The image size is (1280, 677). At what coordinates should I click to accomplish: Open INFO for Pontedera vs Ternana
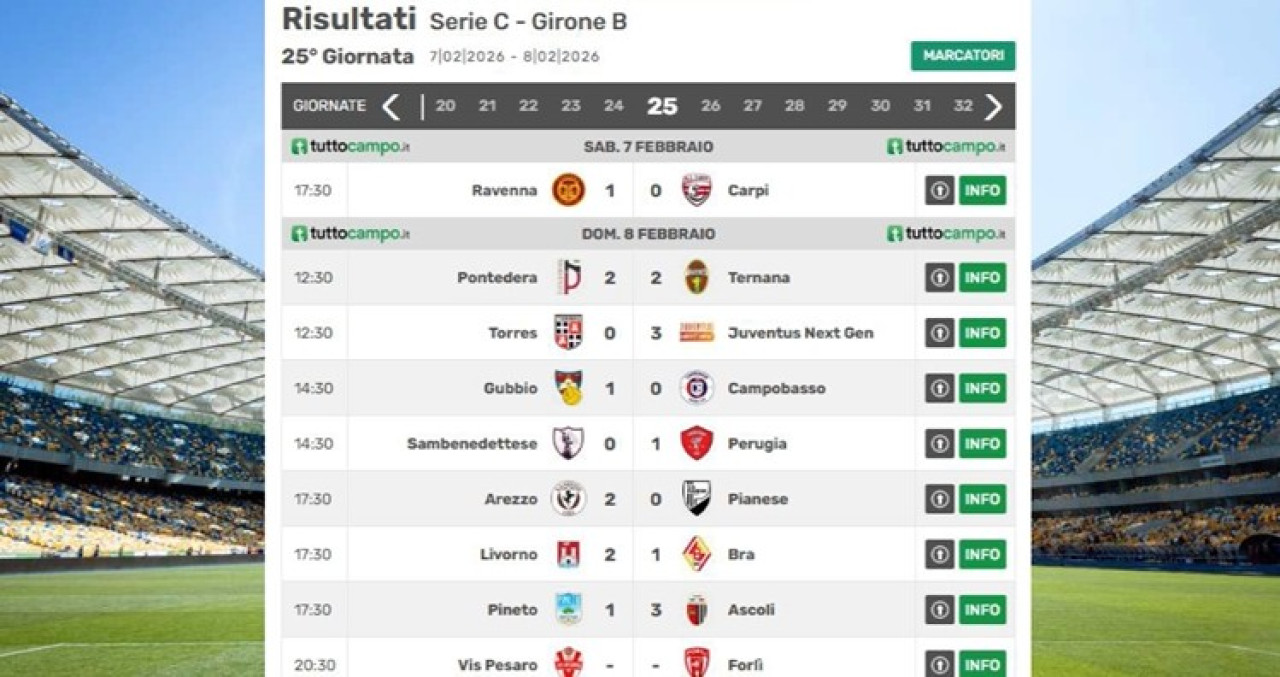point(982,277)
